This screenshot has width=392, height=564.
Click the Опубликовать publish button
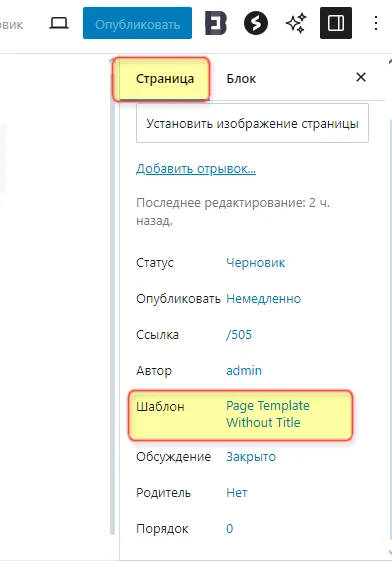point(137,23)
